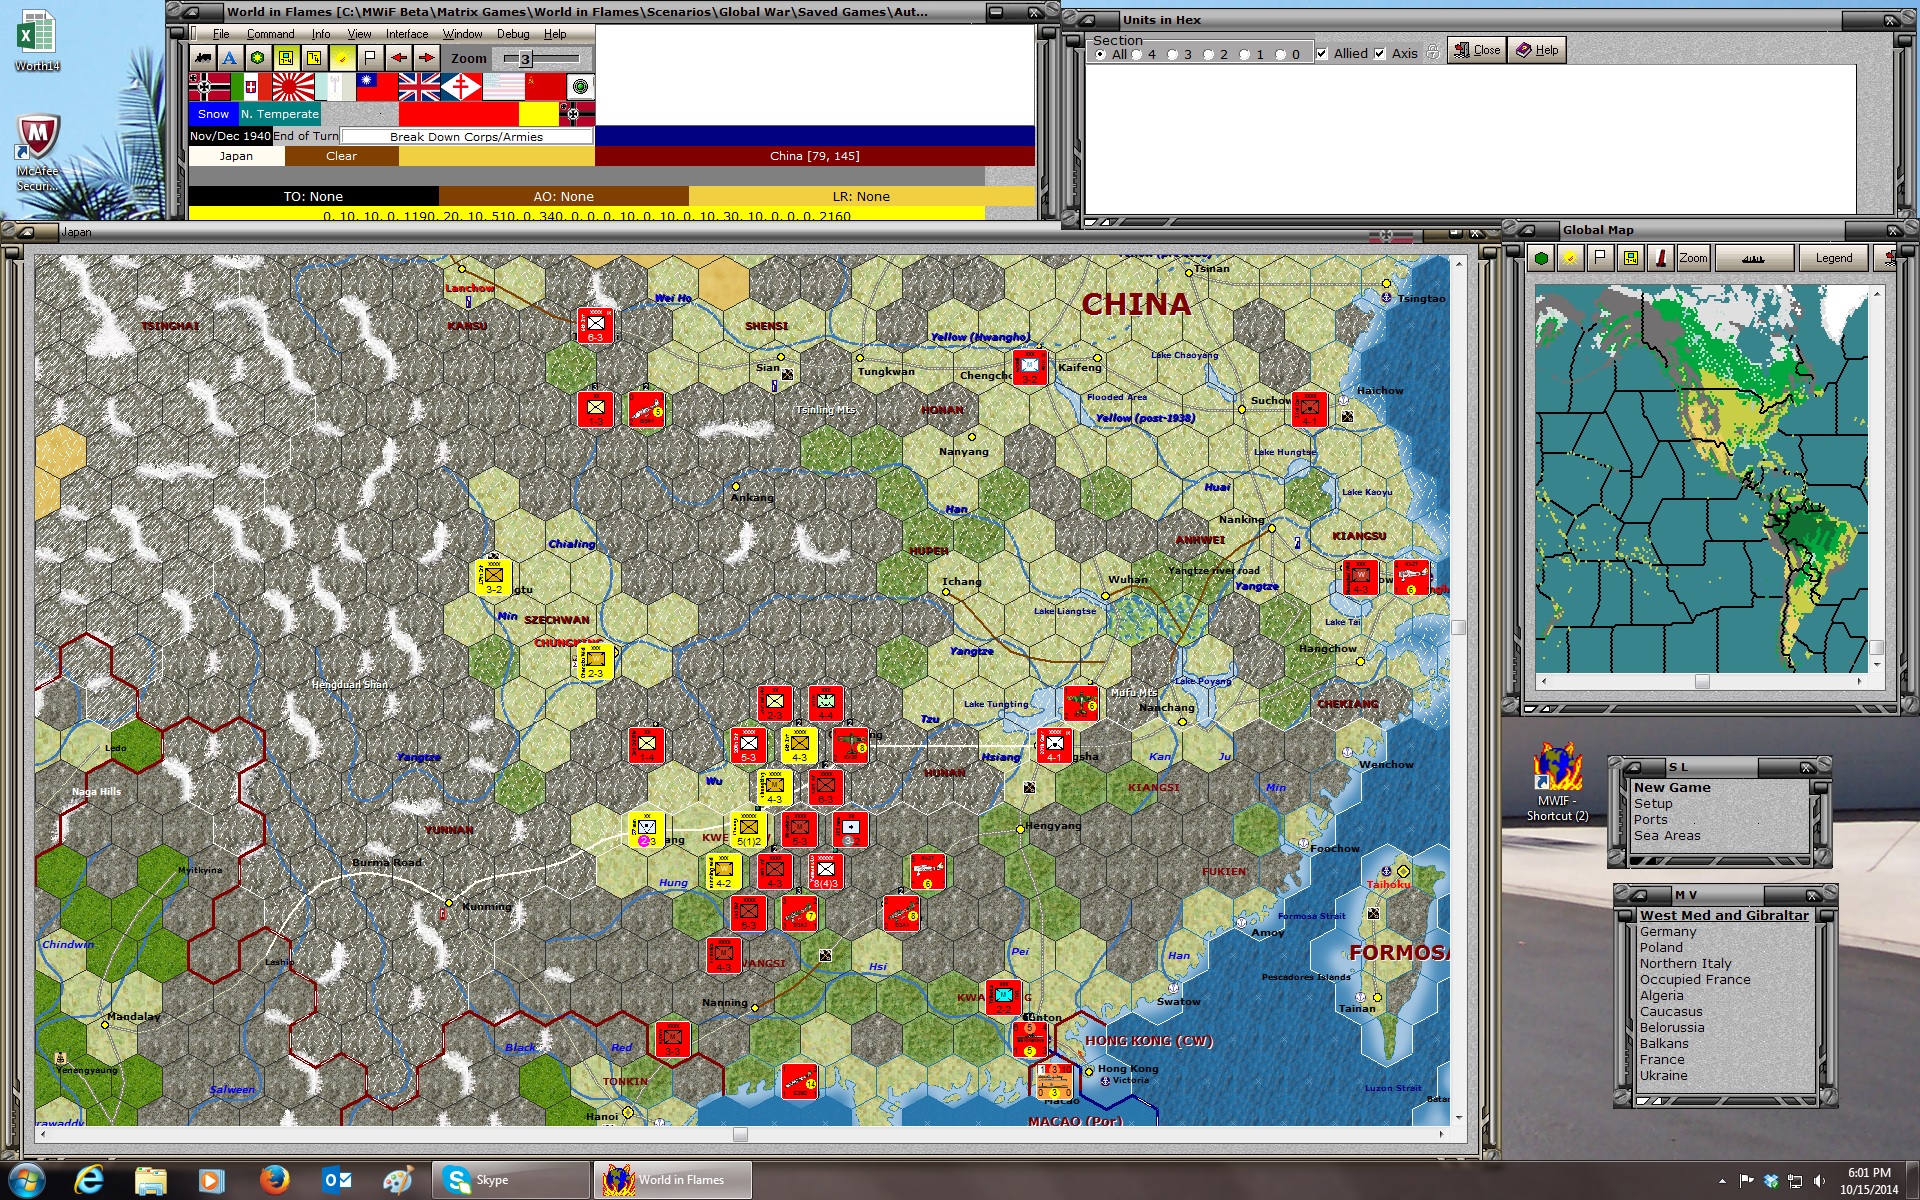The height and width of the screenshot is (1200, 1920).
Task: Open the Interface menu
Action: tap(405, 33)
